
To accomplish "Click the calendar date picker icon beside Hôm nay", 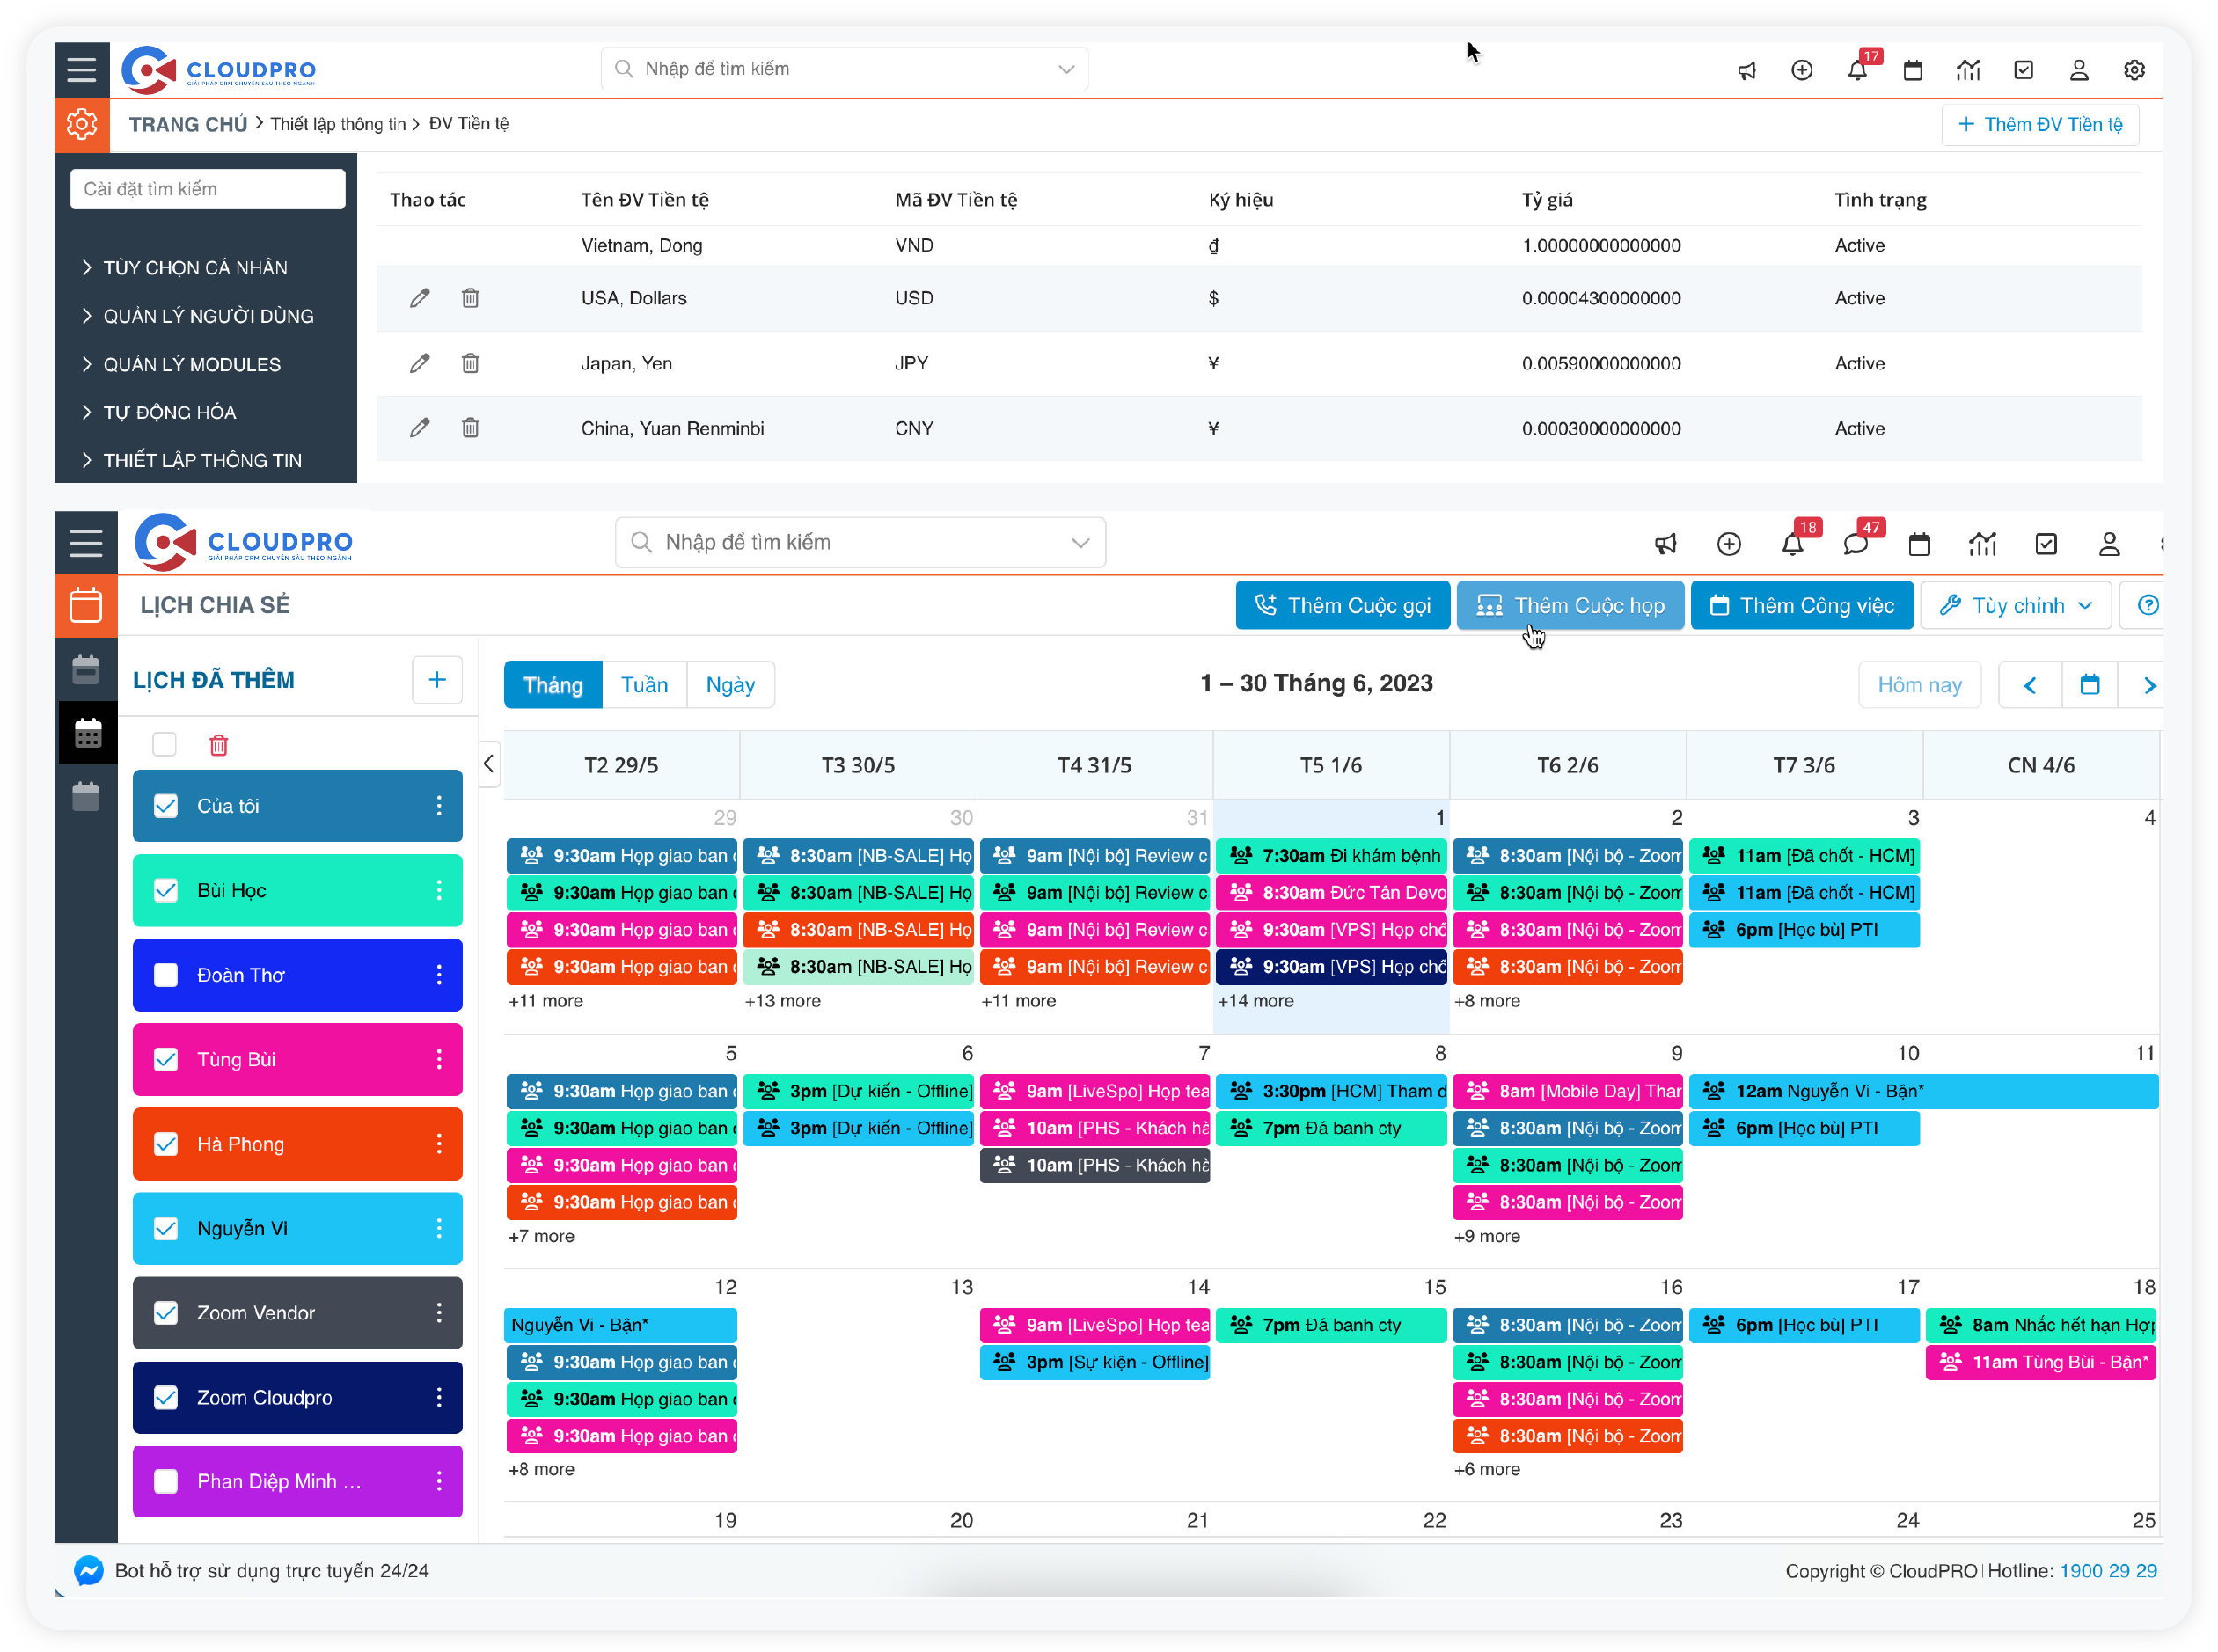I will [x=2089, y=685].
